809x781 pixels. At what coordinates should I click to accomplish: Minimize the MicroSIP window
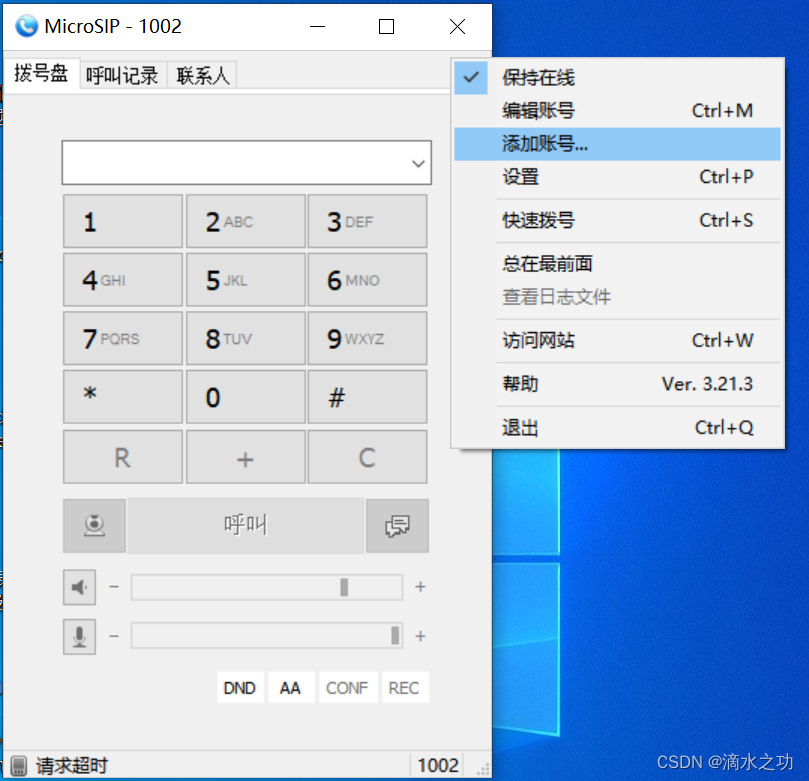point(317,26)
